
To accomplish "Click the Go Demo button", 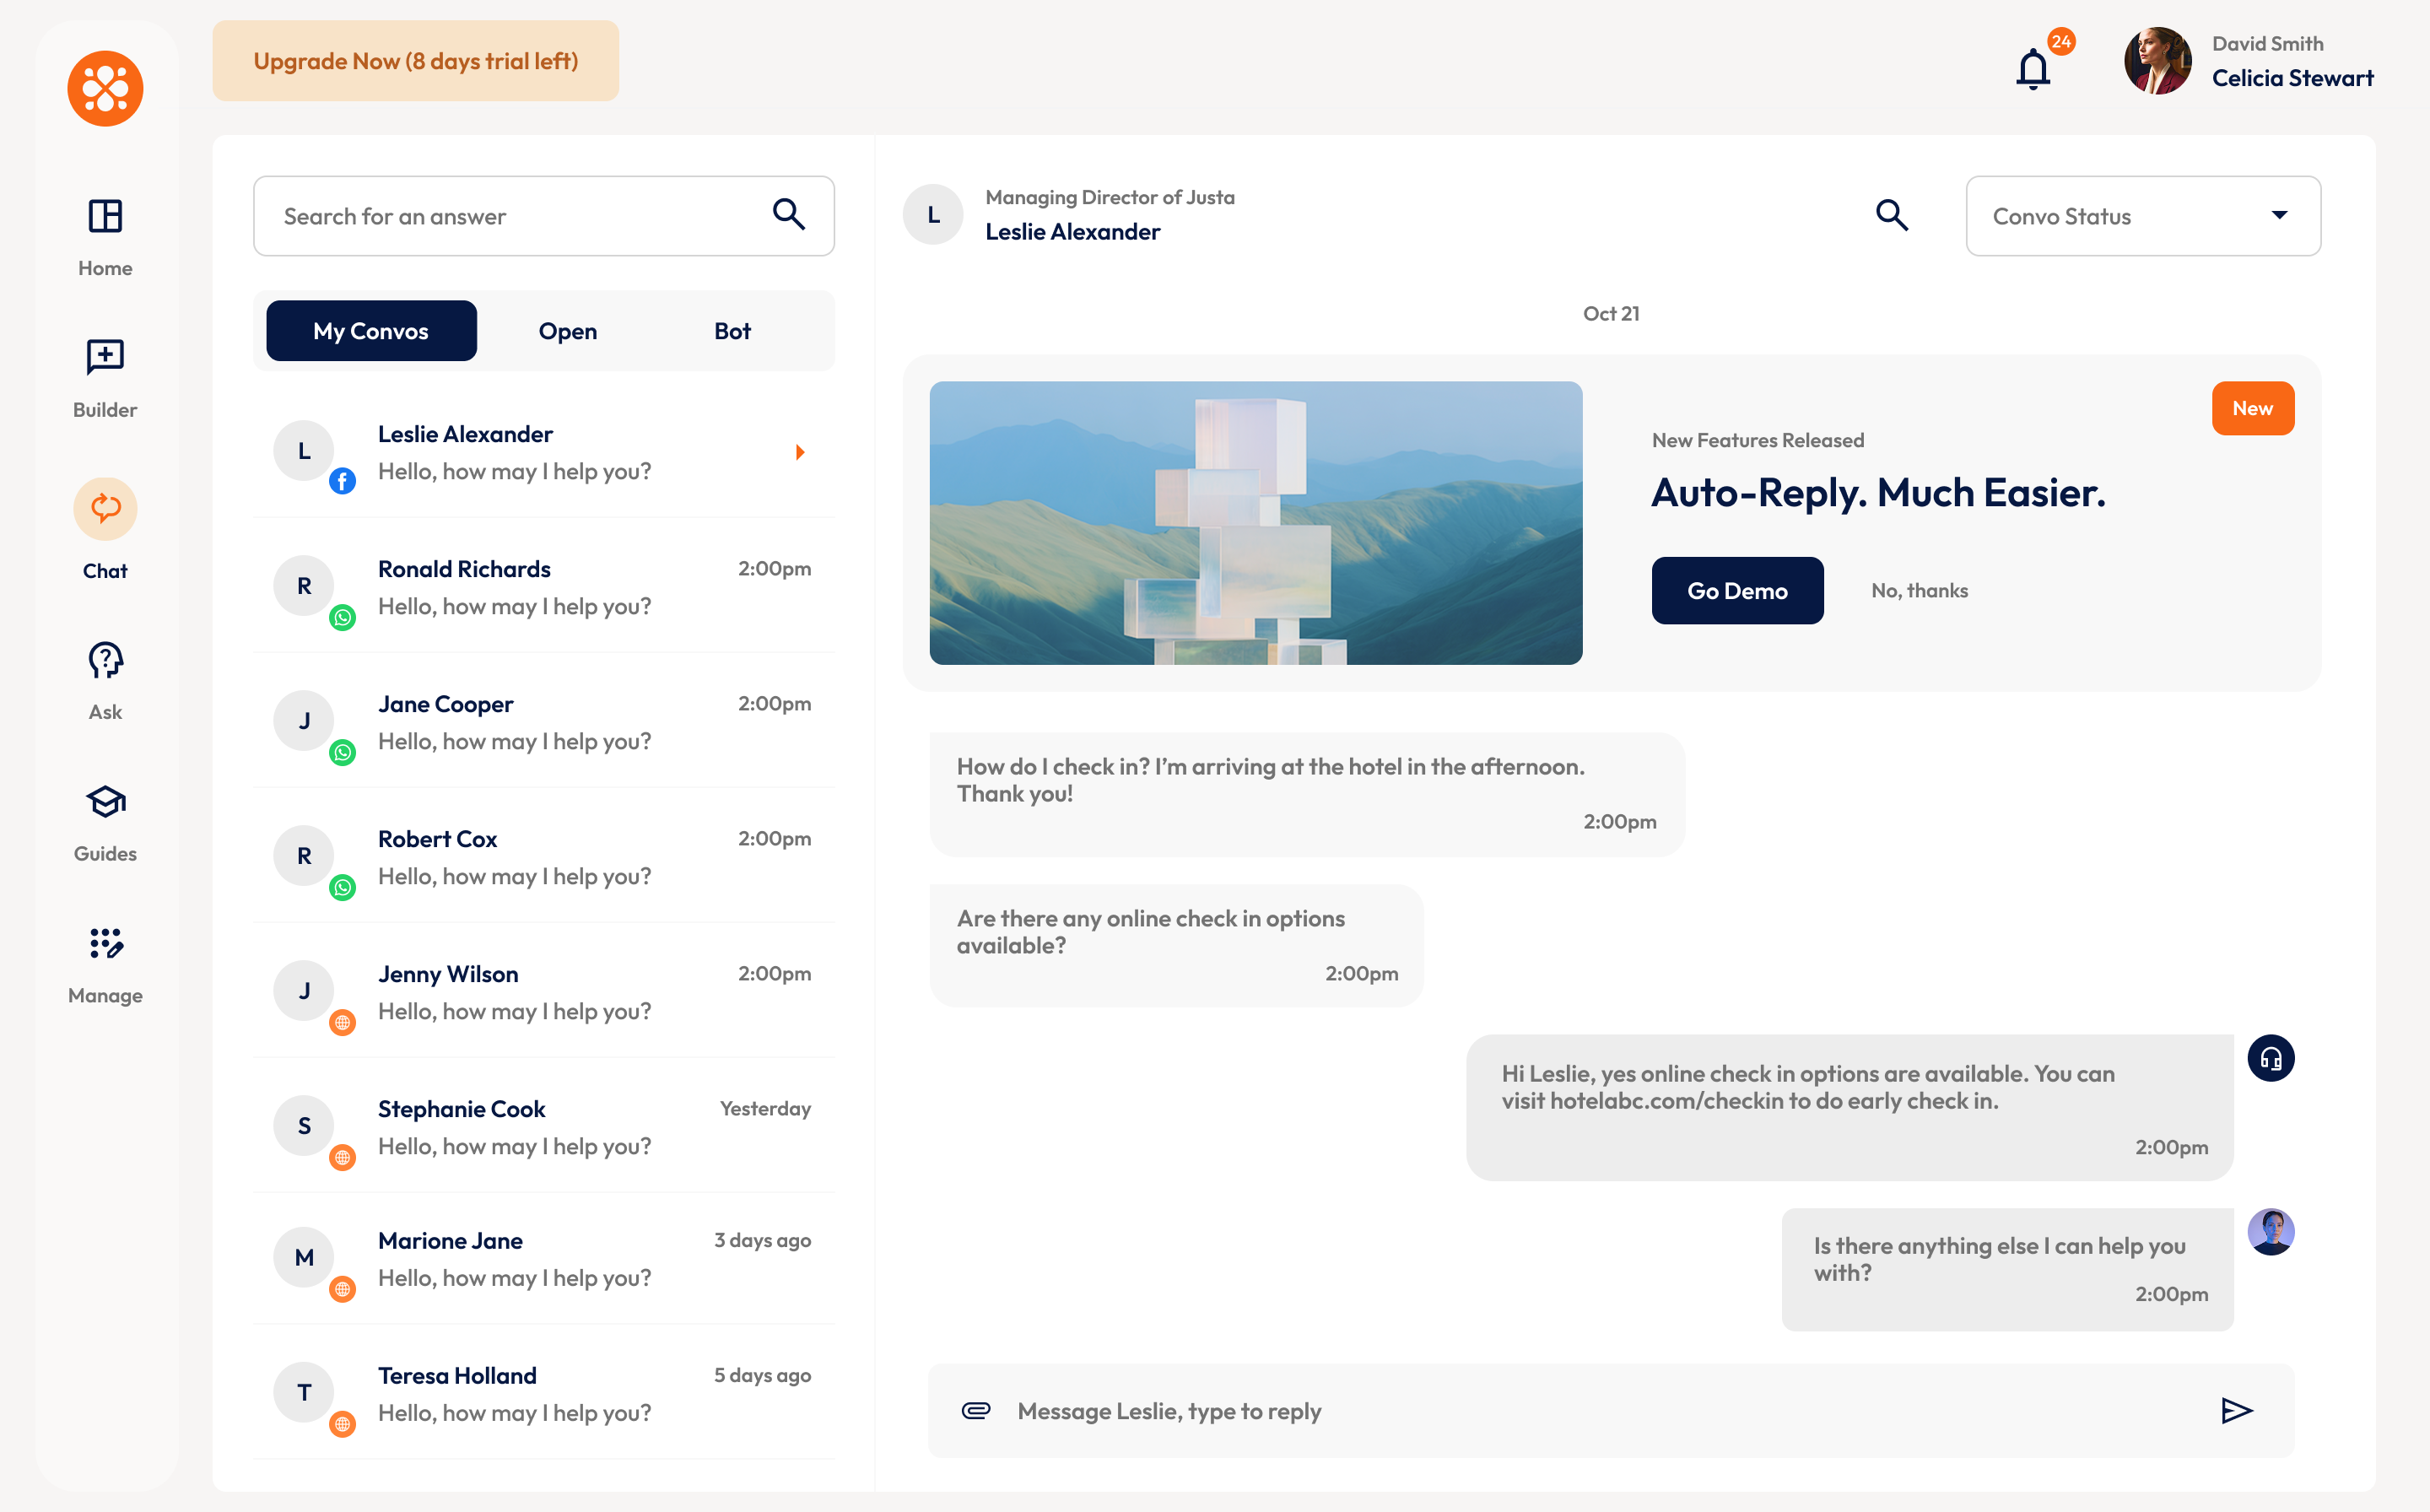I will (1737, 591).
